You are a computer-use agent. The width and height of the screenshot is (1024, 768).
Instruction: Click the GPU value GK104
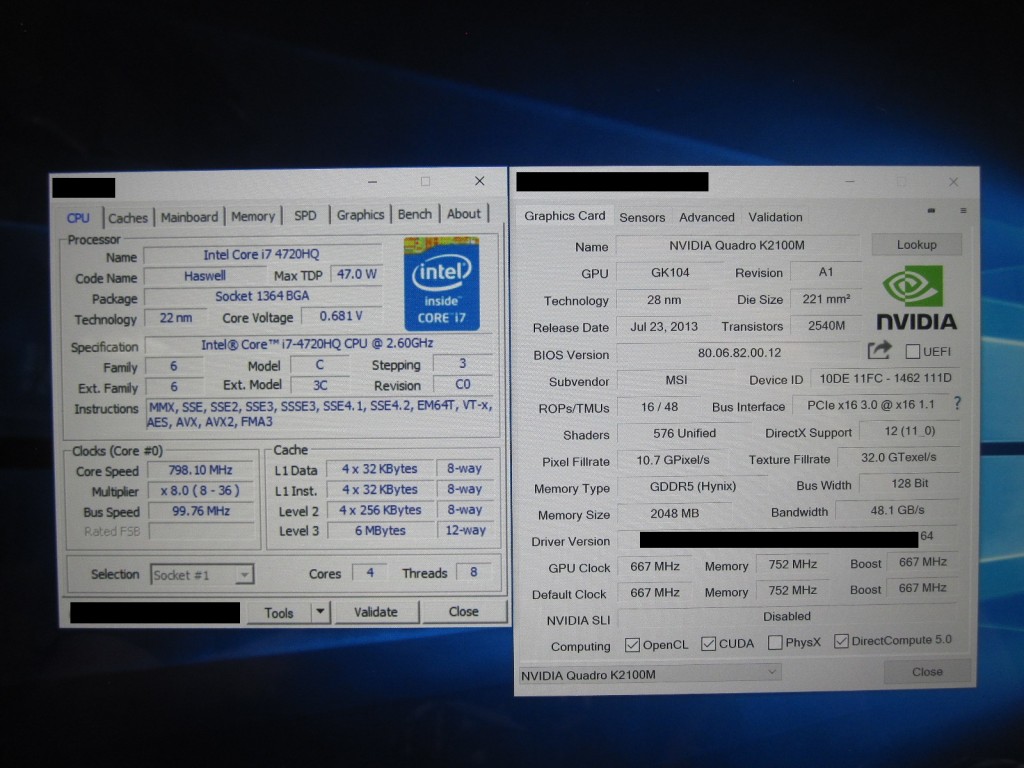pyautogui.click(x=670, y=273)
